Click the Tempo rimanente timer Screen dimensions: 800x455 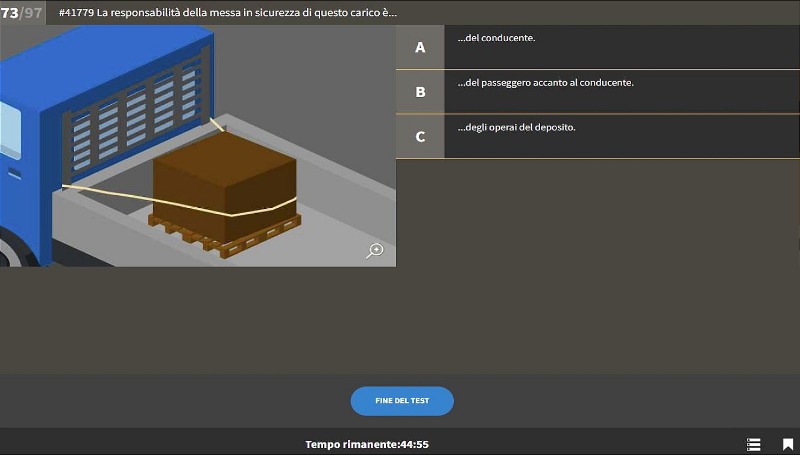point(367,444)
